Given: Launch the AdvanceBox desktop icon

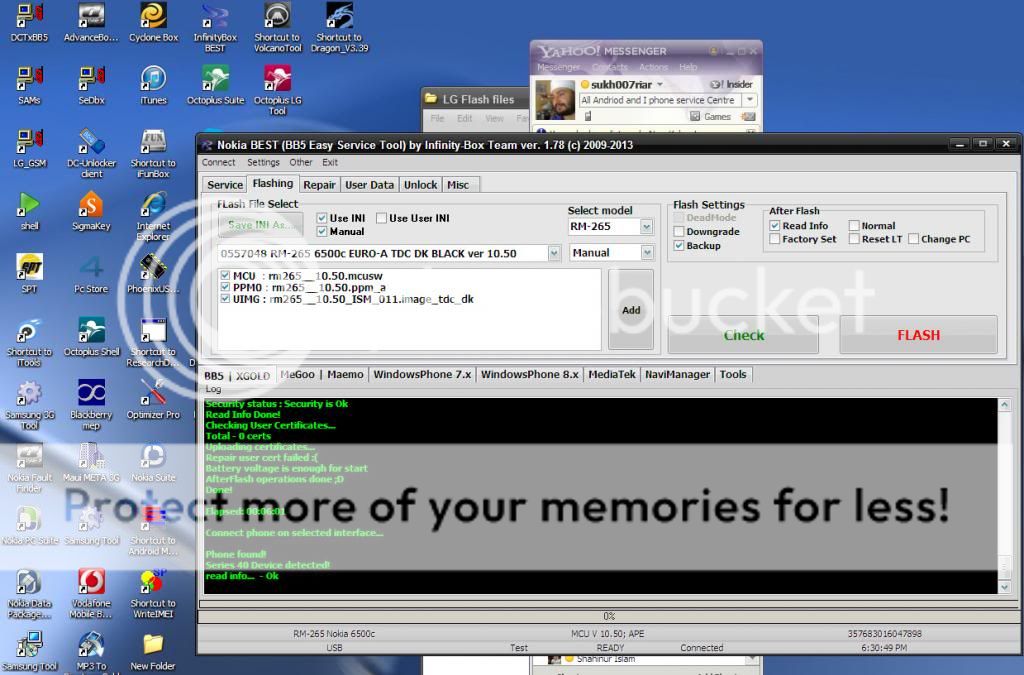Looking at the screenshot, I should point(91,22).
